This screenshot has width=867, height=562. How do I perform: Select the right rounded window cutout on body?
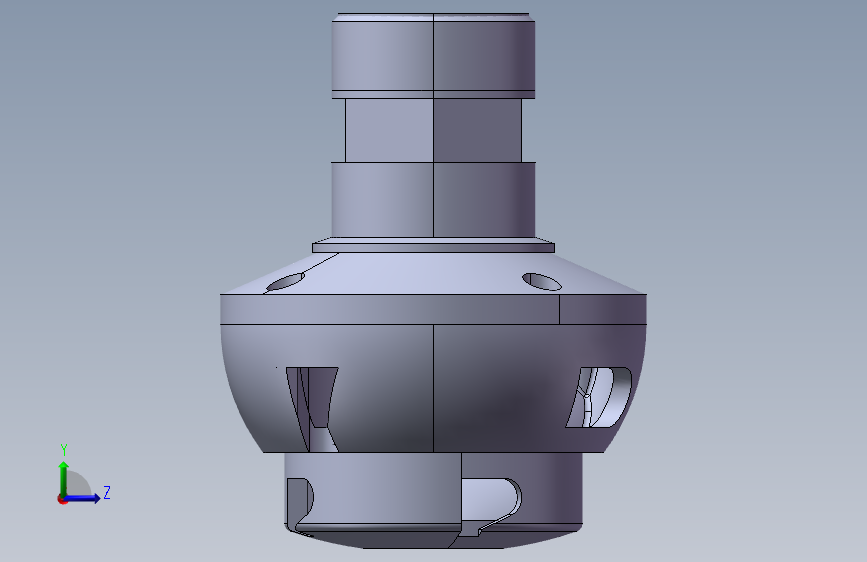coord(599,397)
